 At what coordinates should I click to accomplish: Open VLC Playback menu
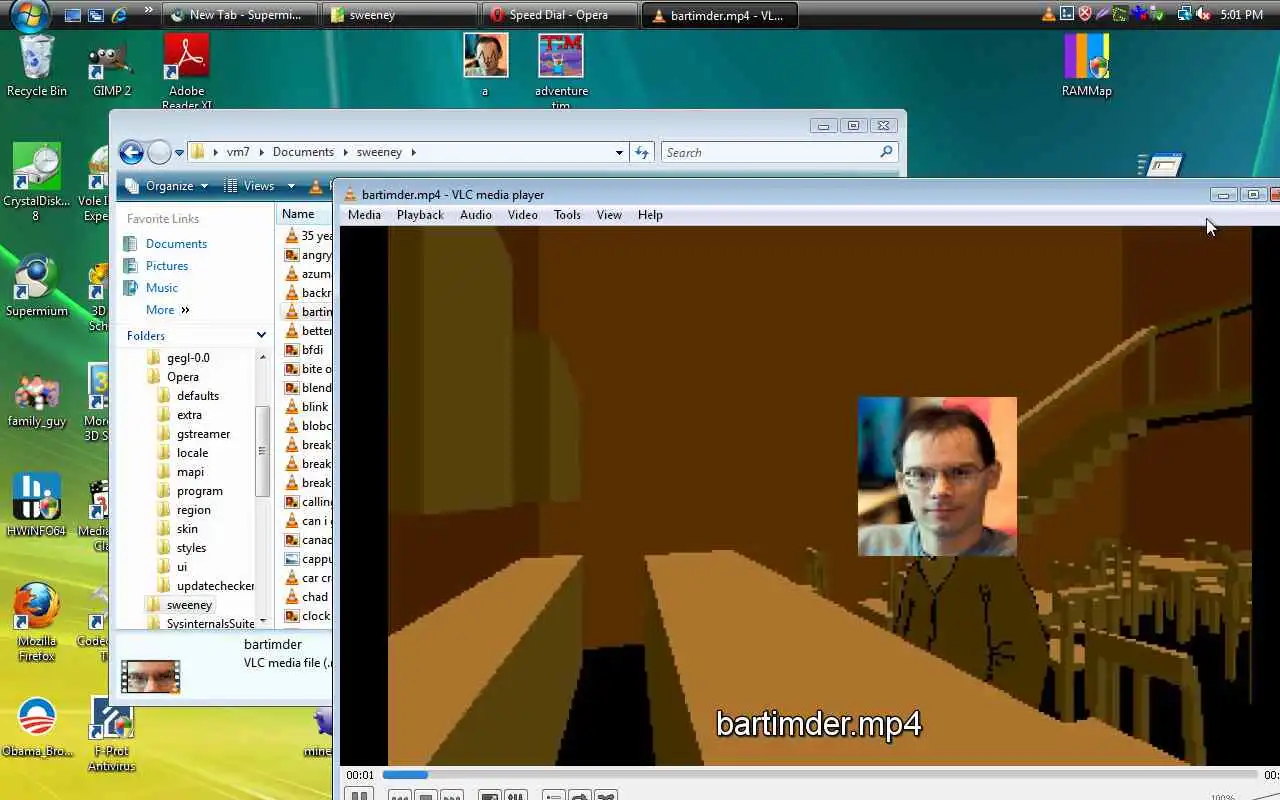pos(420,215)
